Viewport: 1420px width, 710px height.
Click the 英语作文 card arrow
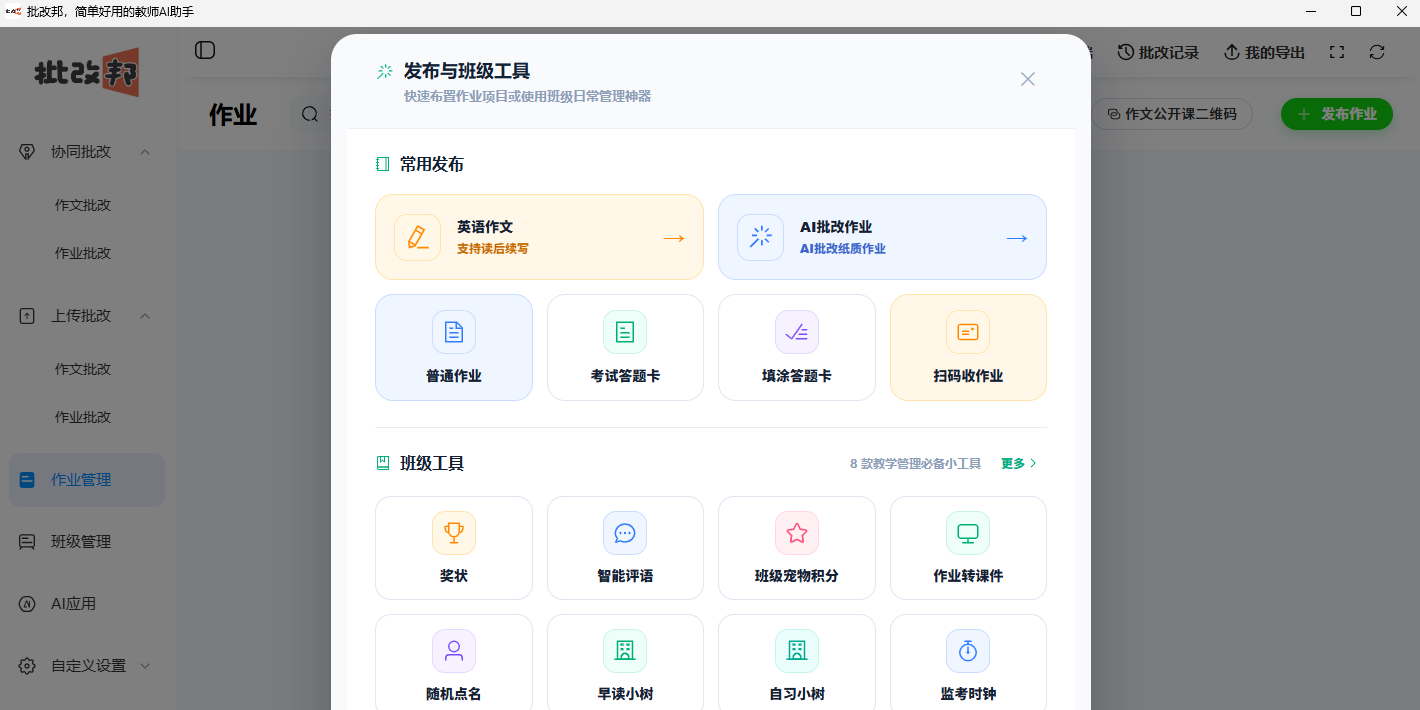point(674,238)
